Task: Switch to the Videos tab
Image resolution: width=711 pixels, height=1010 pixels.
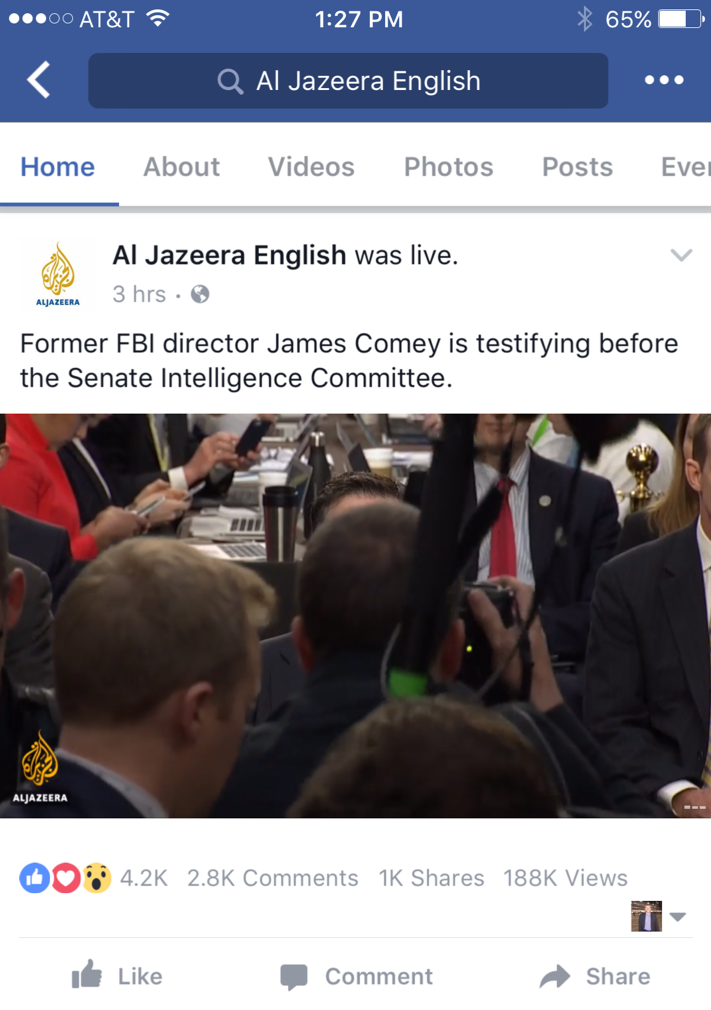Action: coord(311,167)
